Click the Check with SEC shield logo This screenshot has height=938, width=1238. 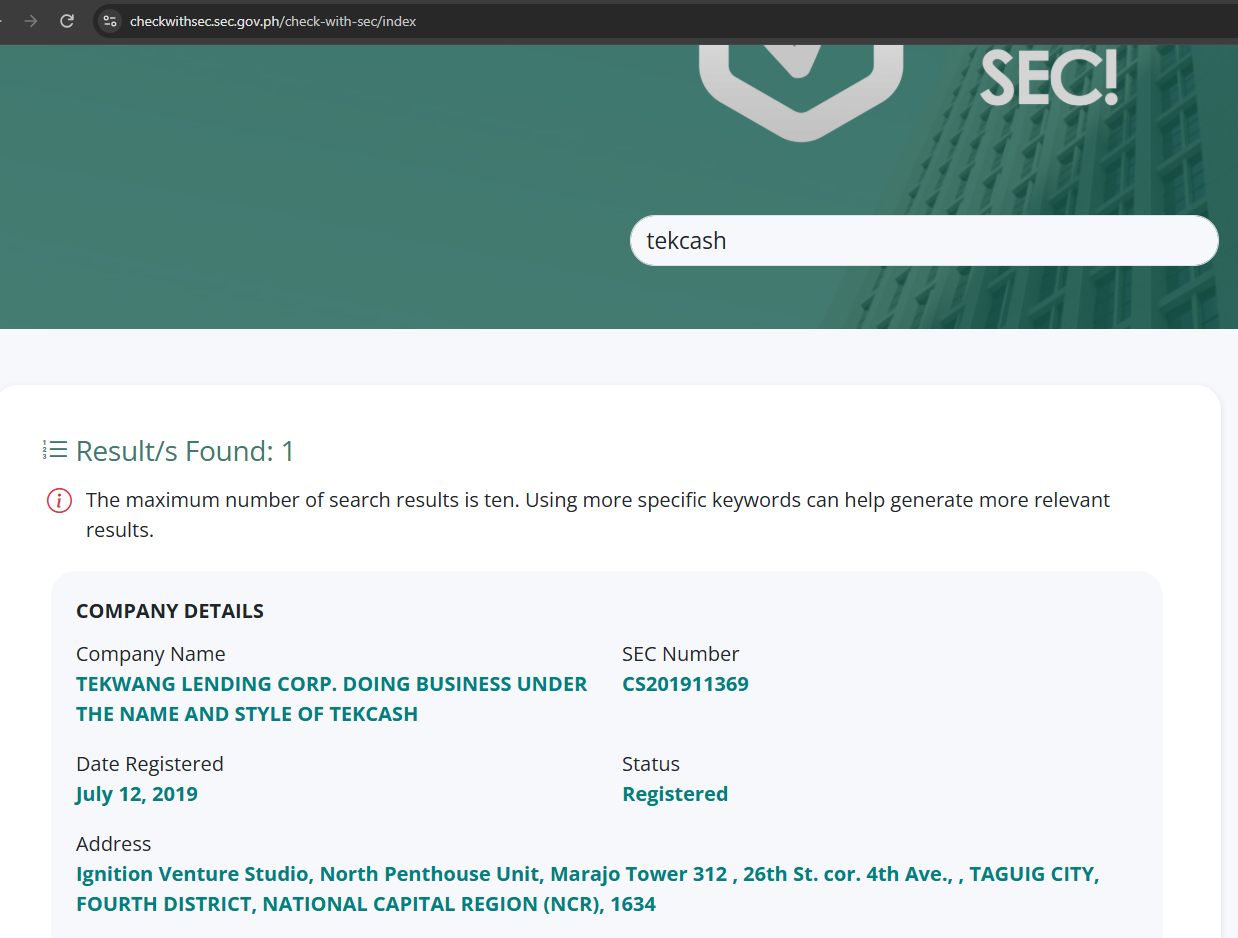(800, 92)
